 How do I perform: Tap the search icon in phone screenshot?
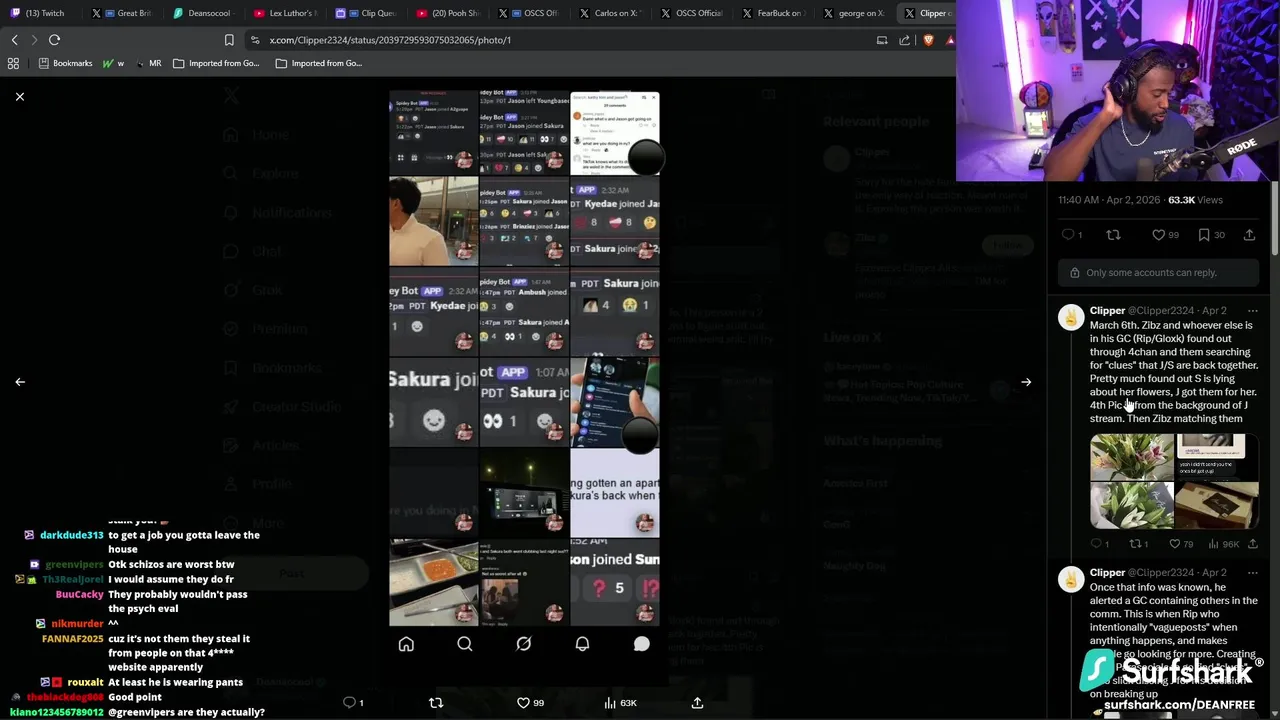pyautogui.click(x=465, y=645)
